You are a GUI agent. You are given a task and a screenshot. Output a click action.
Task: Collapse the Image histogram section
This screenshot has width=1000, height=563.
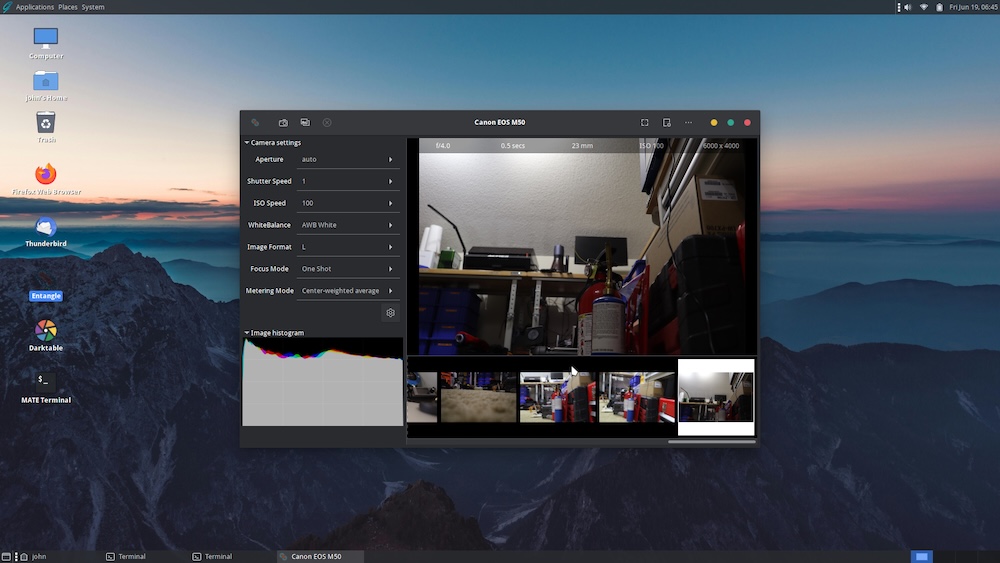click(274, 333)
